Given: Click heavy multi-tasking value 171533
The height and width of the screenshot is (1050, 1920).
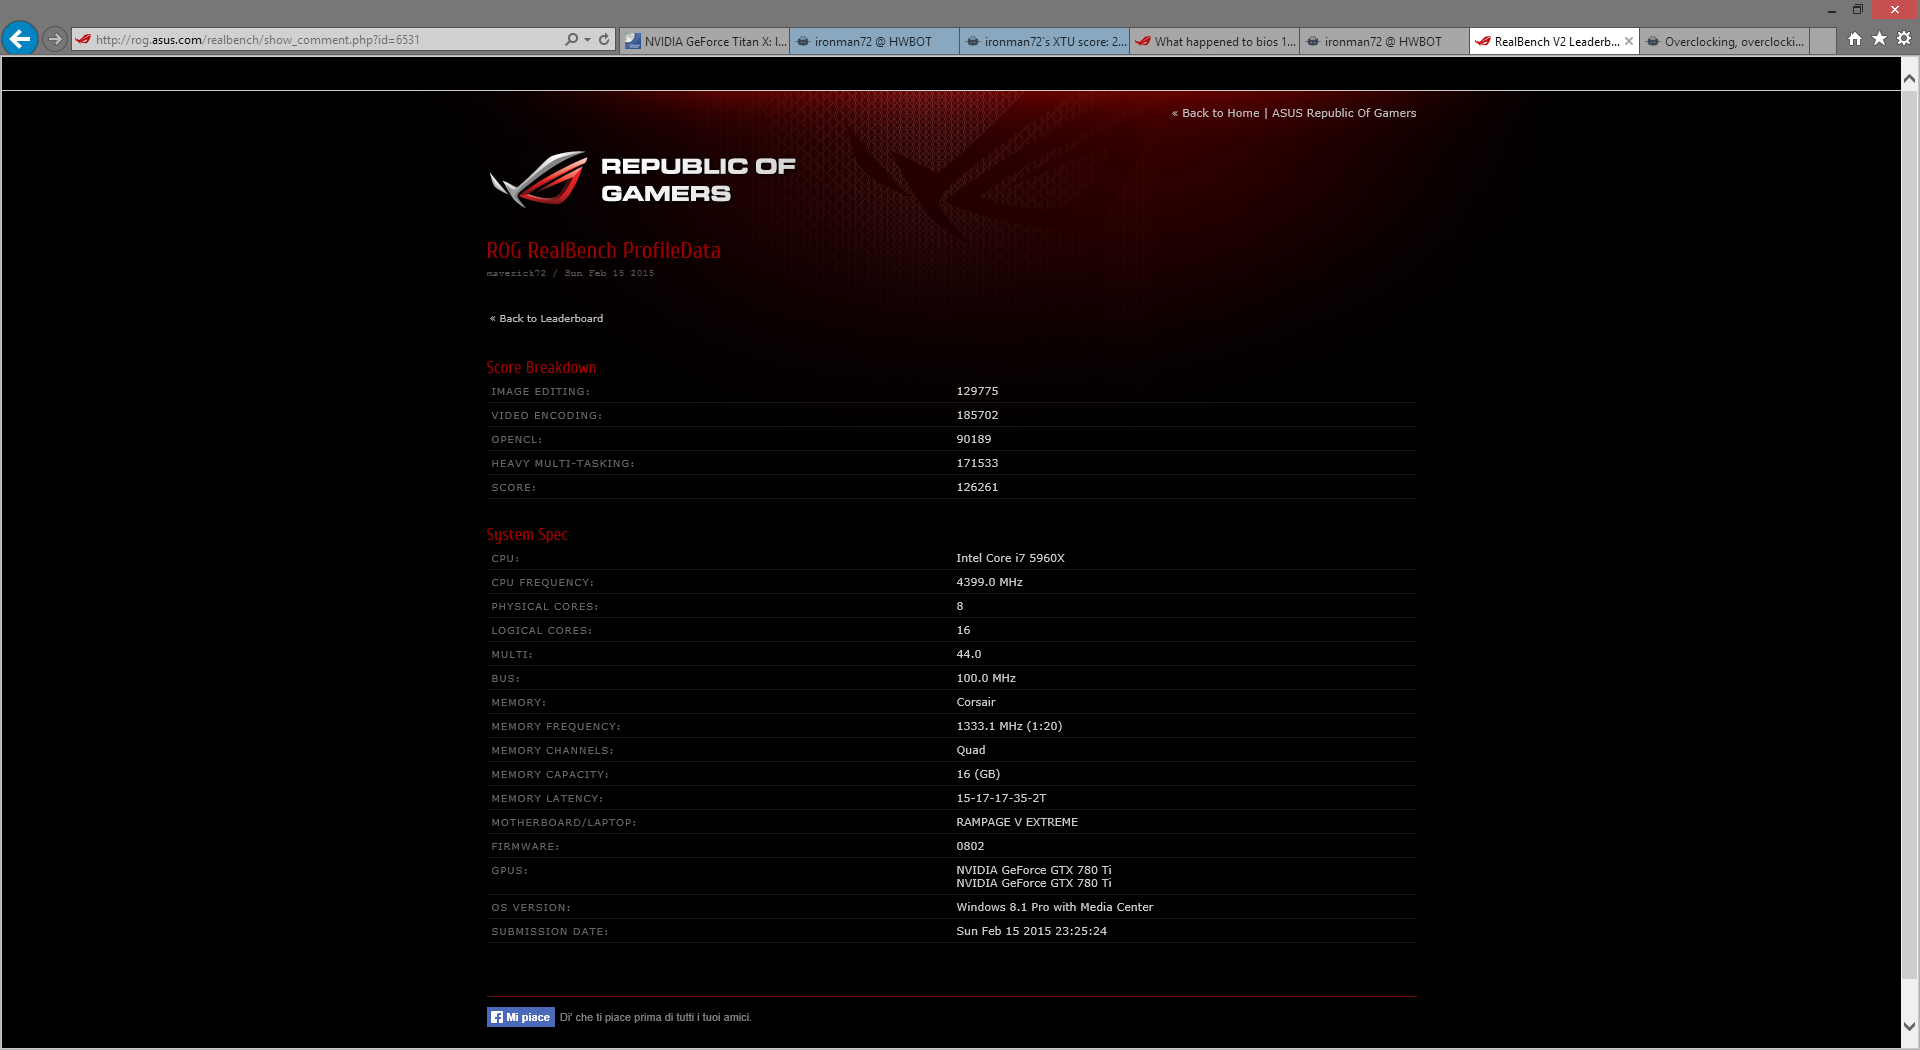Looking at the screenshot, I should coord(977,463).
